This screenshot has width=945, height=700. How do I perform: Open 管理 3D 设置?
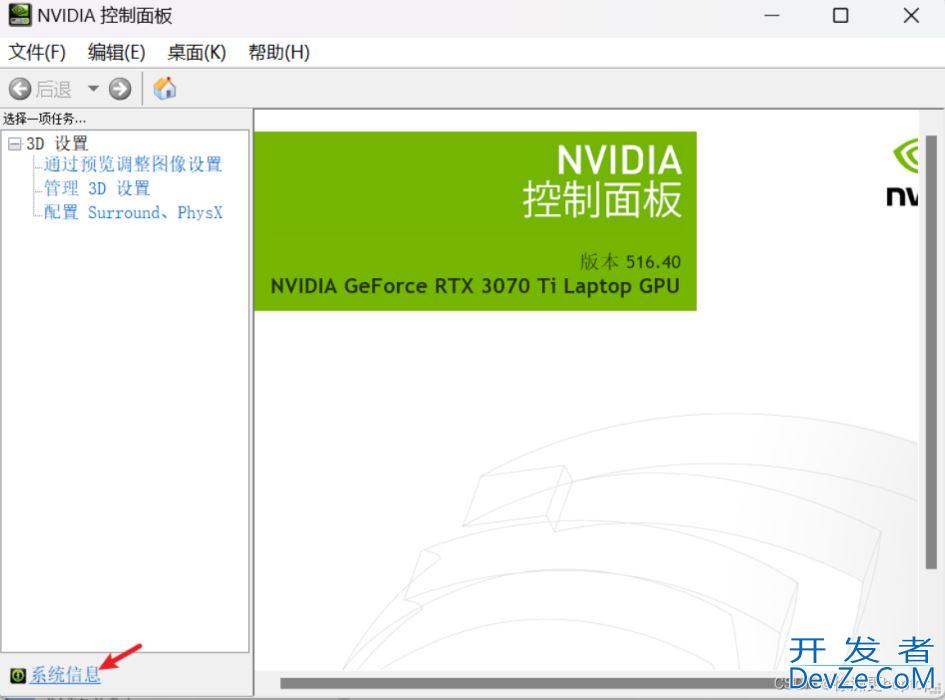click(x=96, y=188)
